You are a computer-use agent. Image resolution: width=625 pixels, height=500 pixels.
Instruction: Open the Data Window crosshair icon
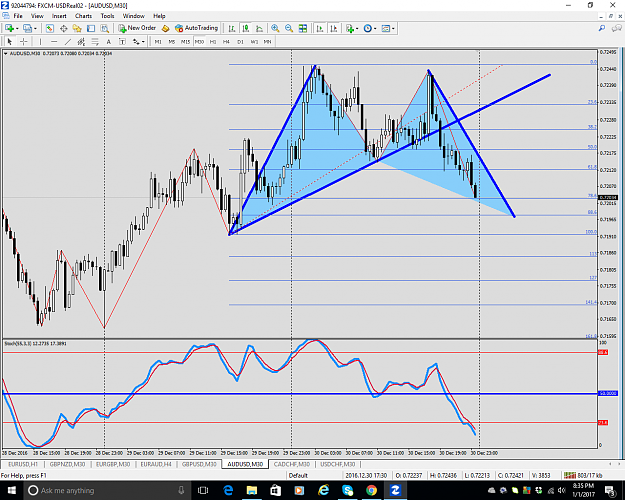coord(63,28)
